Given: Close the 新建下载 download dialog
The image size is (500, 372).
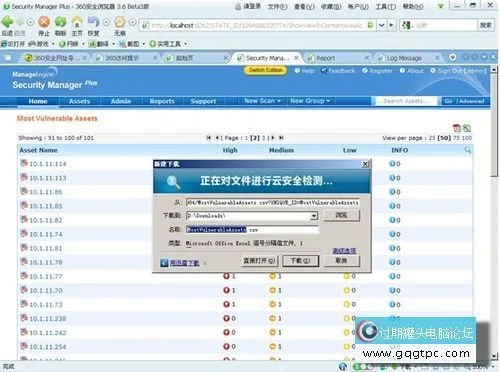Looking at the screenshot, I should [x=365, y=164].
